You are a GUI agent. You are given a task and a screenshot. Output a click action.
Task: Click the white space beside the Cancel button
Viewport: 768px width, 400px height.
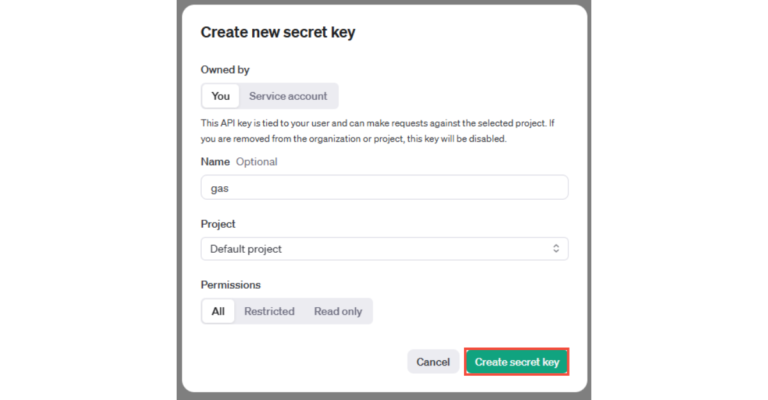pyautogui.click(x=300, y=362)
